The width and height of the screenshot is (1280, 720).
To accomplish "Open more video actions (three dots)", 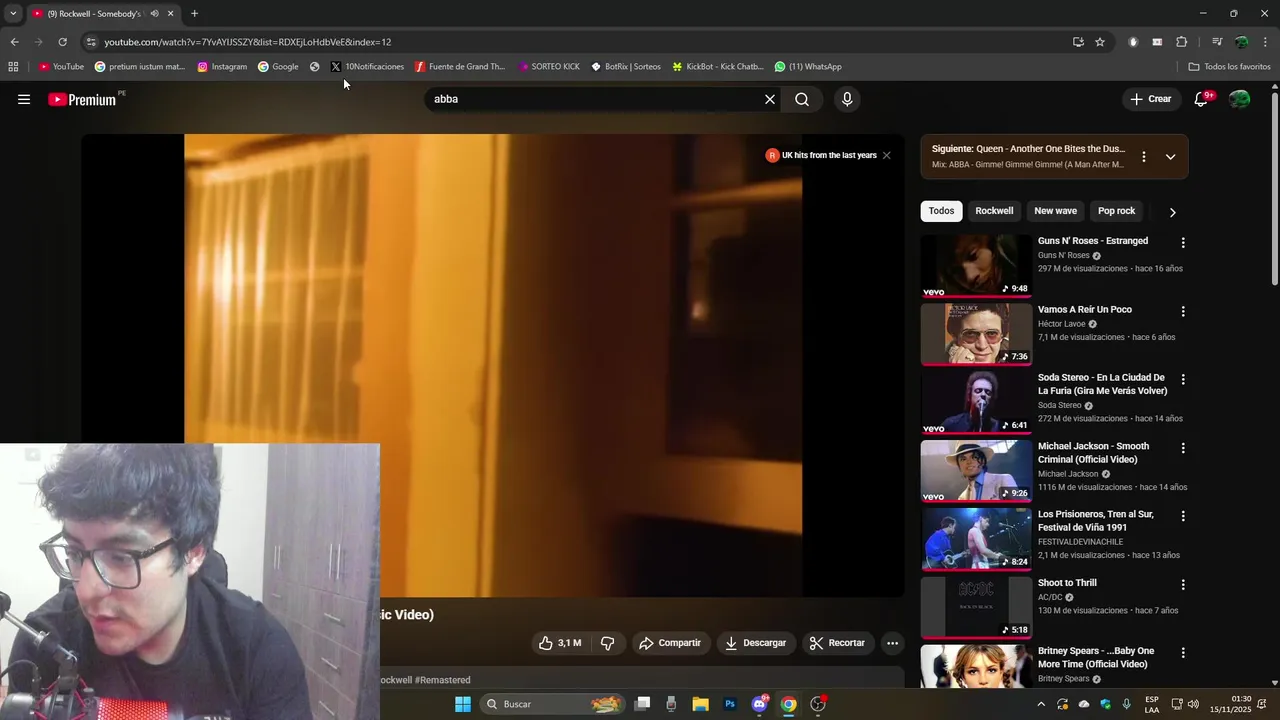I will click(893, 643).
